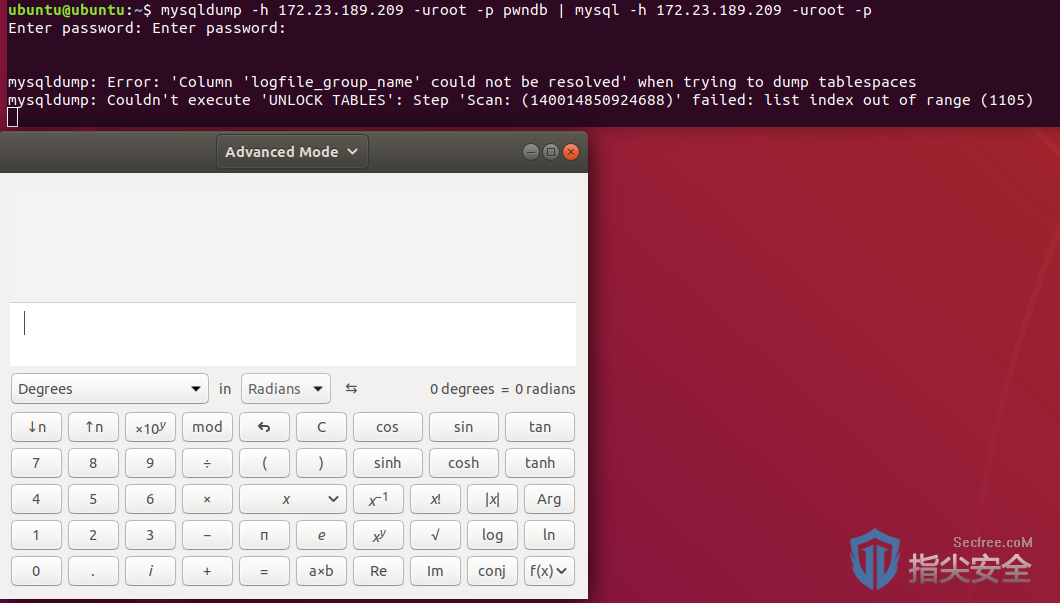Click the mod button
Image resolution: width=1060 pixels, height=603 pixels.
(x=207, y=427)
